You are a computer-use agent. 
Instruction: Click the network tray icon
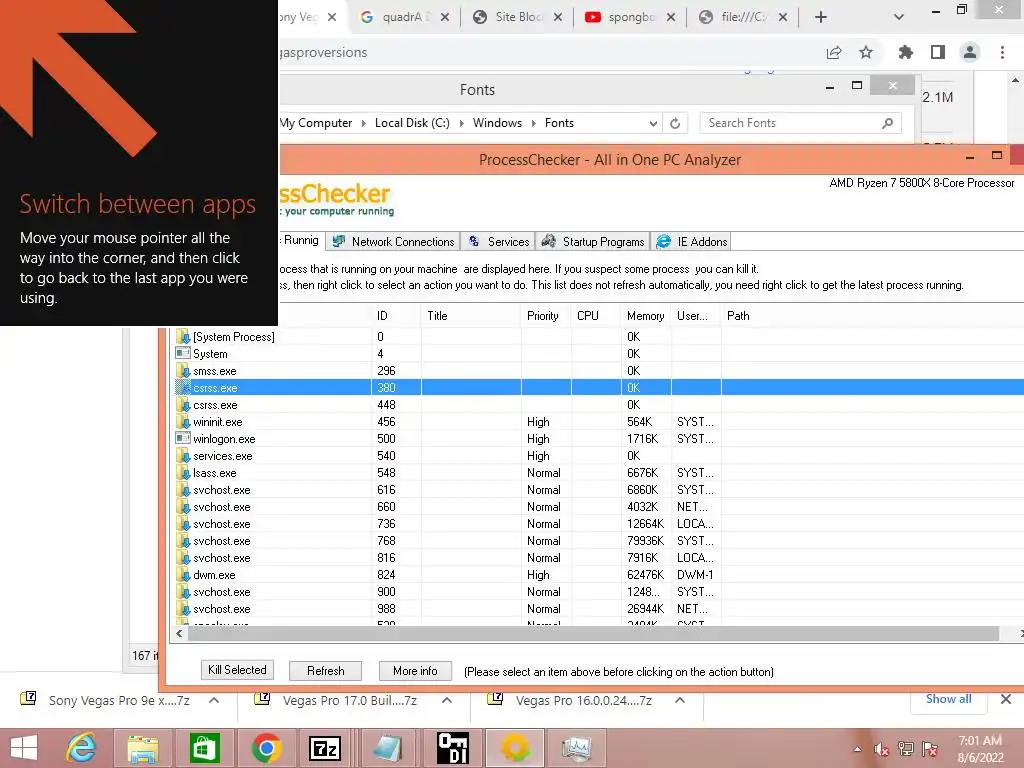pyautogui.click(x=906, y=749)
